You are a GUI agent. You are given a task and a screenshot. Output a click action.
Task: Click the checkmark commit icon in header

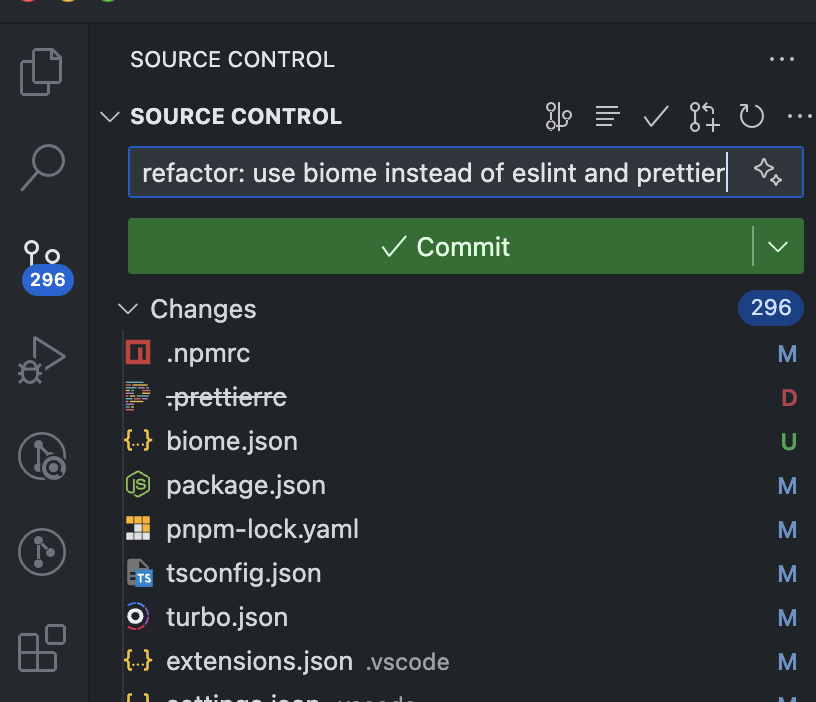(656, 117)
